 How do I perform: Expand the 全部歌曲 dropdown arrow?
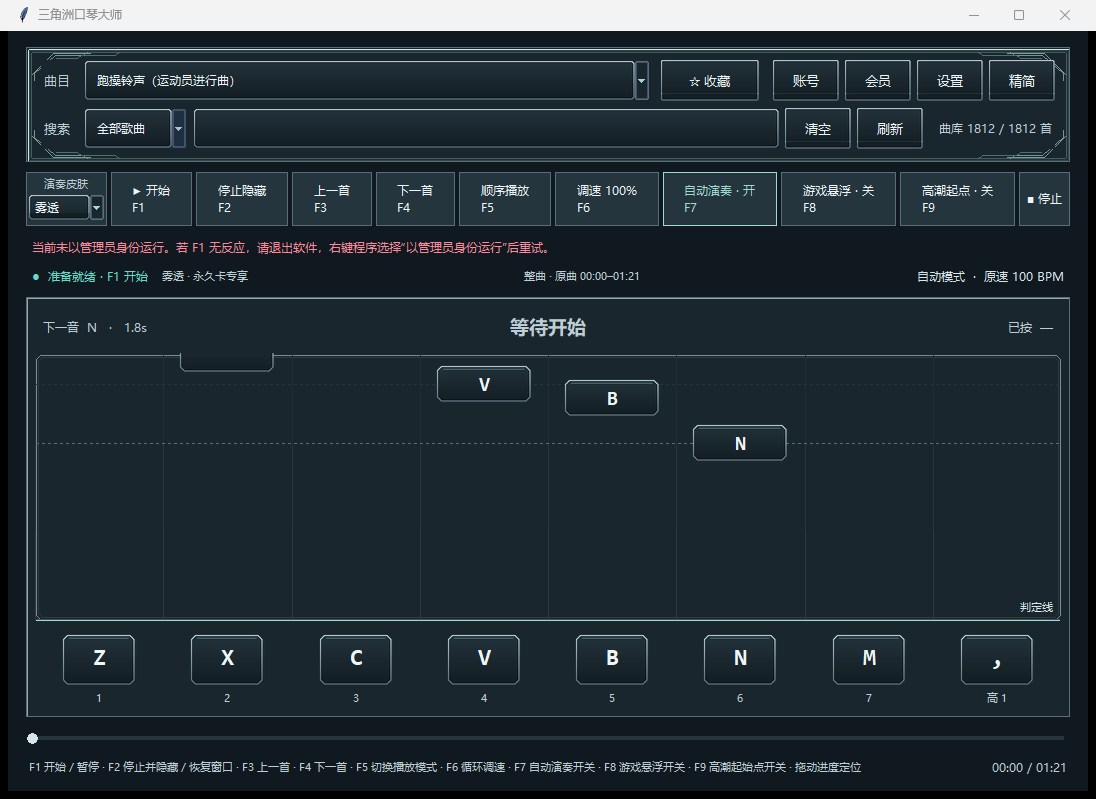pyautogui.click(x=179, y=129)
